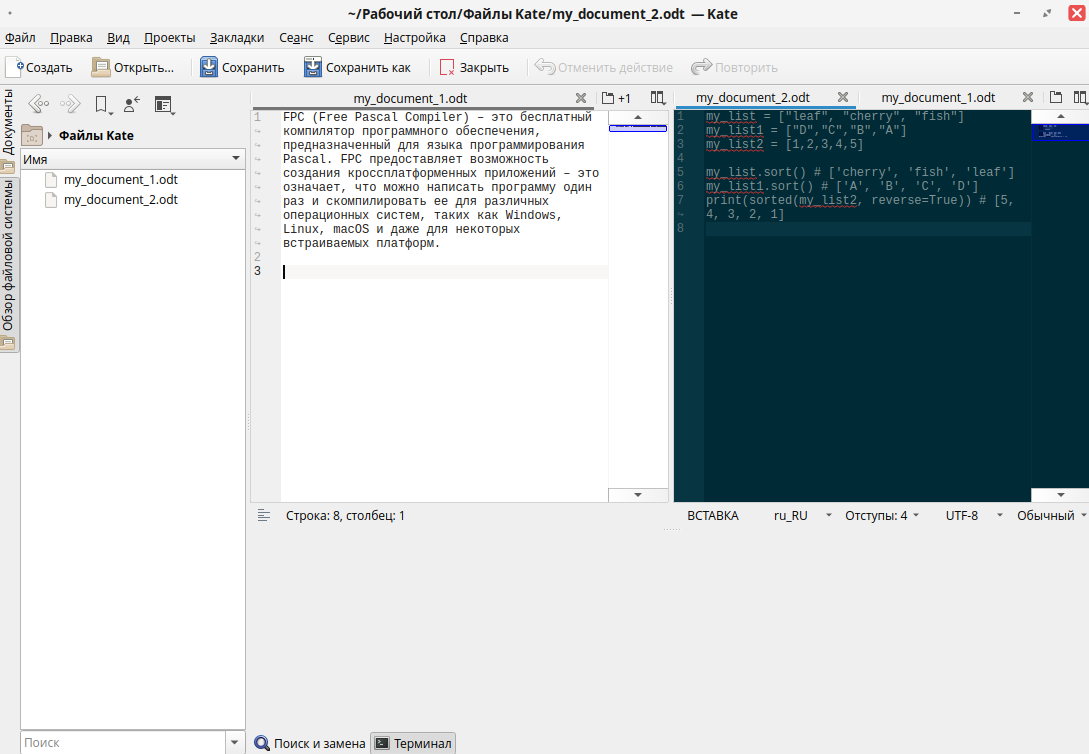Expand the Имя sort column dropdown
The image size is (1089, 754).
(236, 159)
